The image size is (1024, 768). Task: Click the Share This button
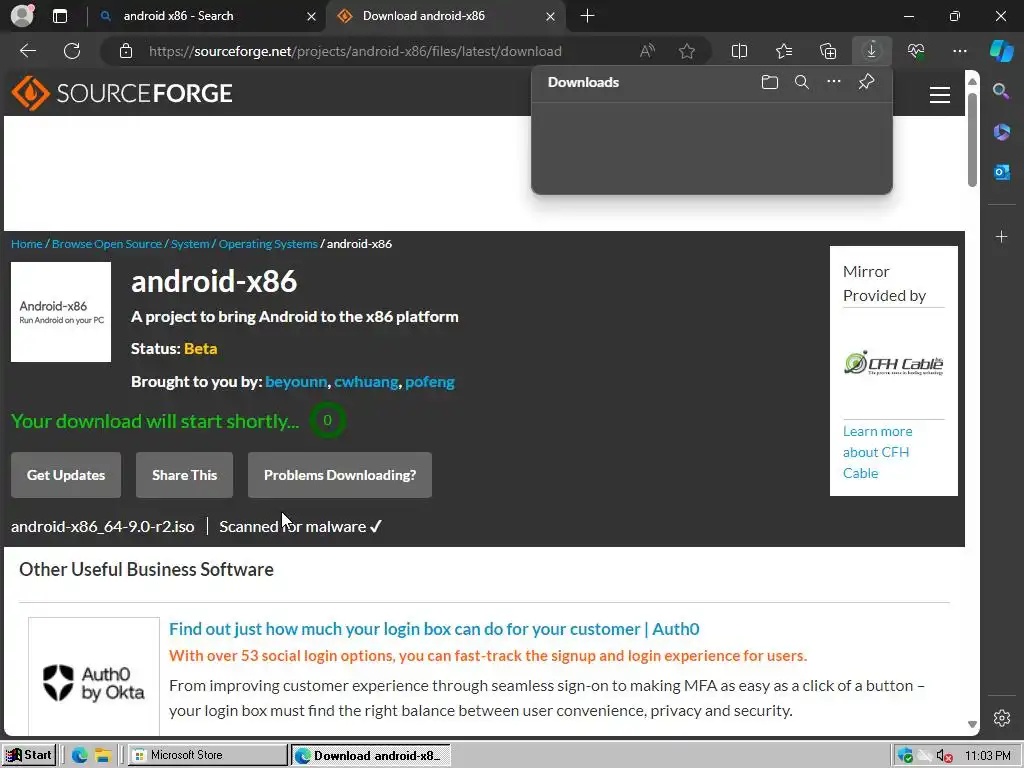click(x=184, y=475)
